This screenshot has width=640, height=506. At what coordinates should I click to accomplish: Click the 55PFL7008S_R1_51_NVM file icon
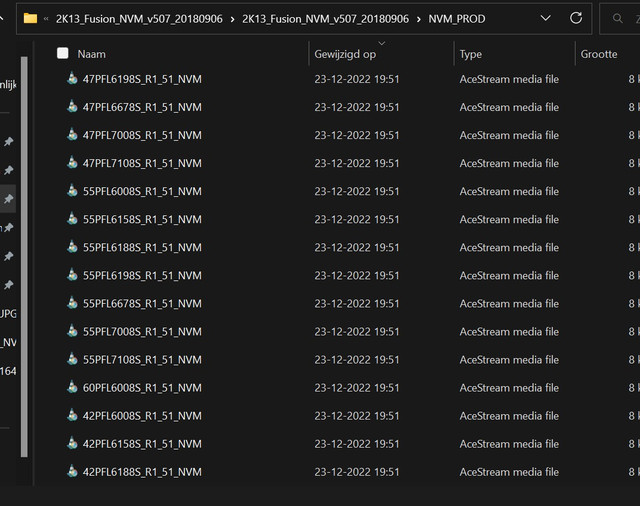(x=72, y=331)
